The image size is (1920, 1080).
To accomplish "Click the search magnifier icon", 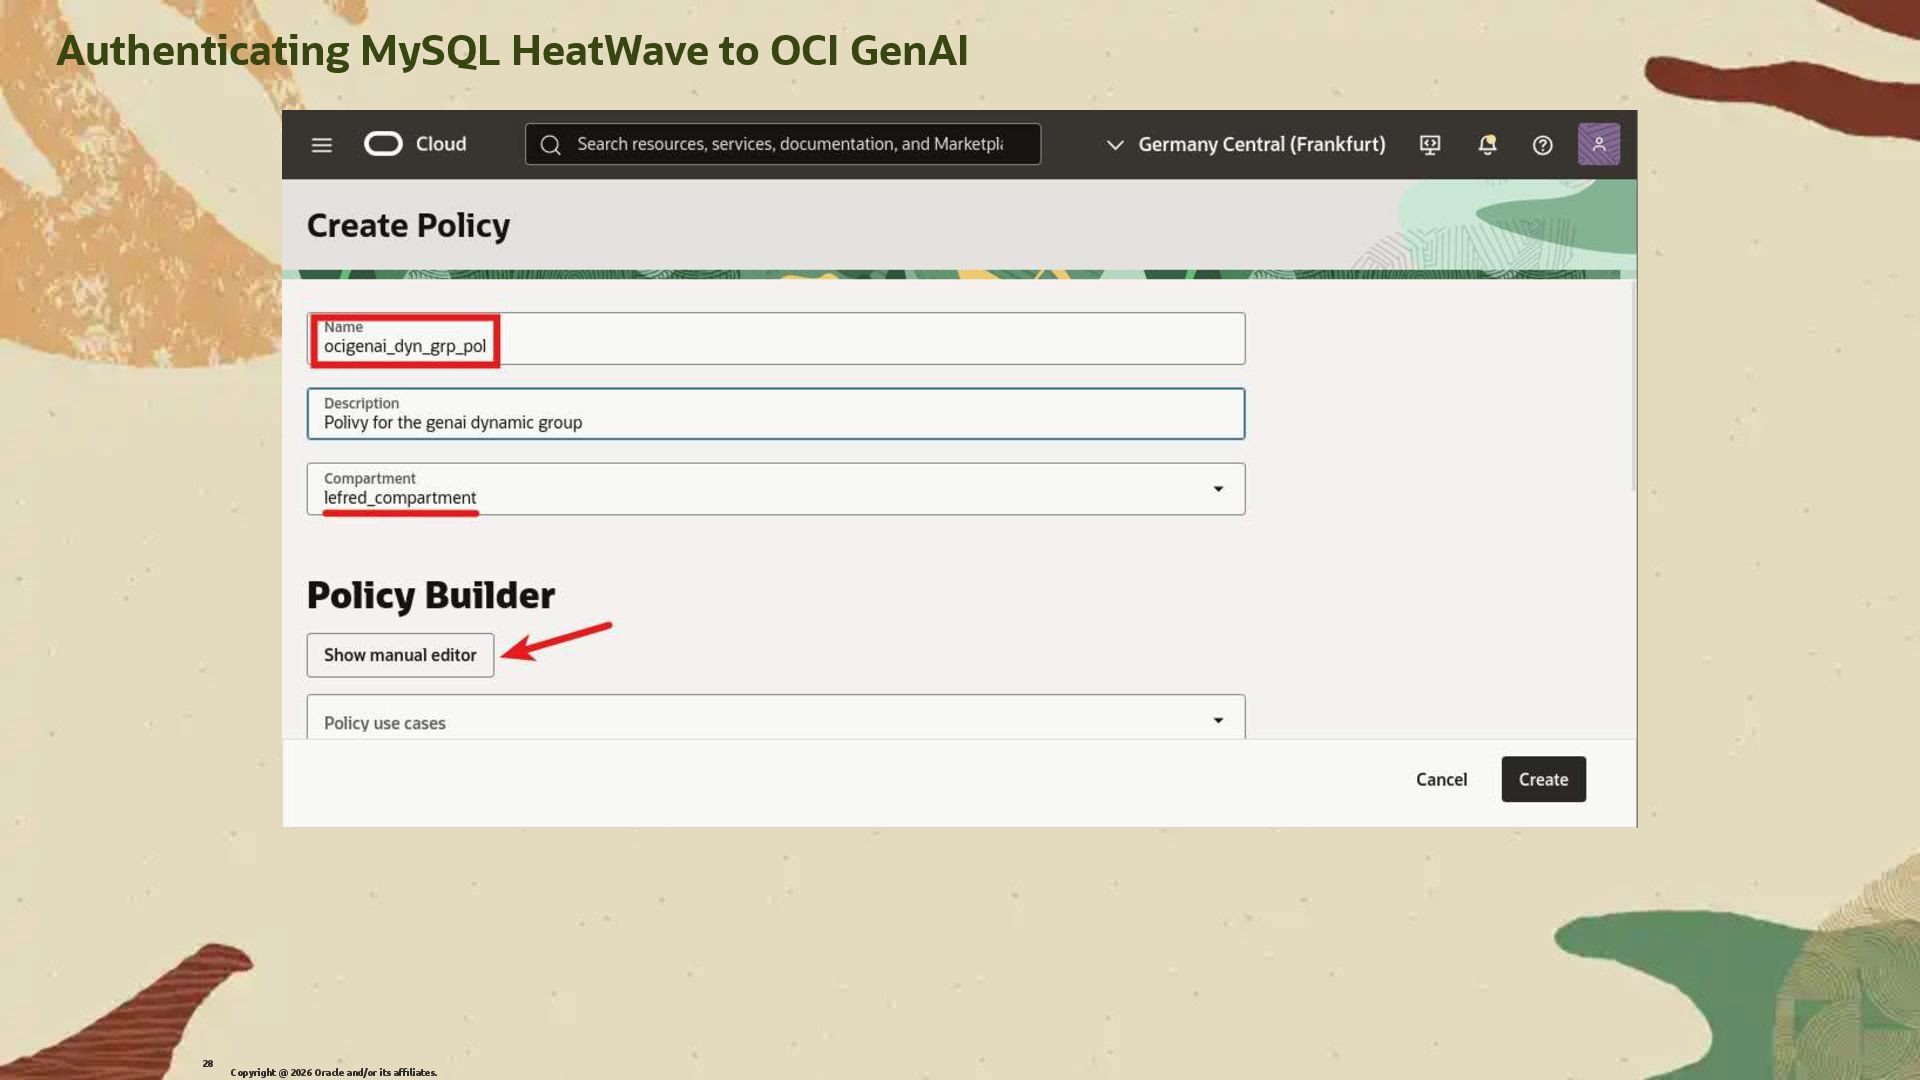I will point(550,145).
